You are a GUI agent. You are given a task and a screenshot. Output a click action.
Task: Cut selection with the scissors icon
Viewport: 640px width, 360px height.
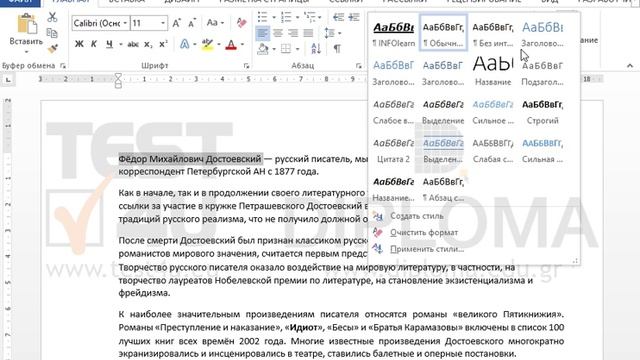(x=52, y=18)
